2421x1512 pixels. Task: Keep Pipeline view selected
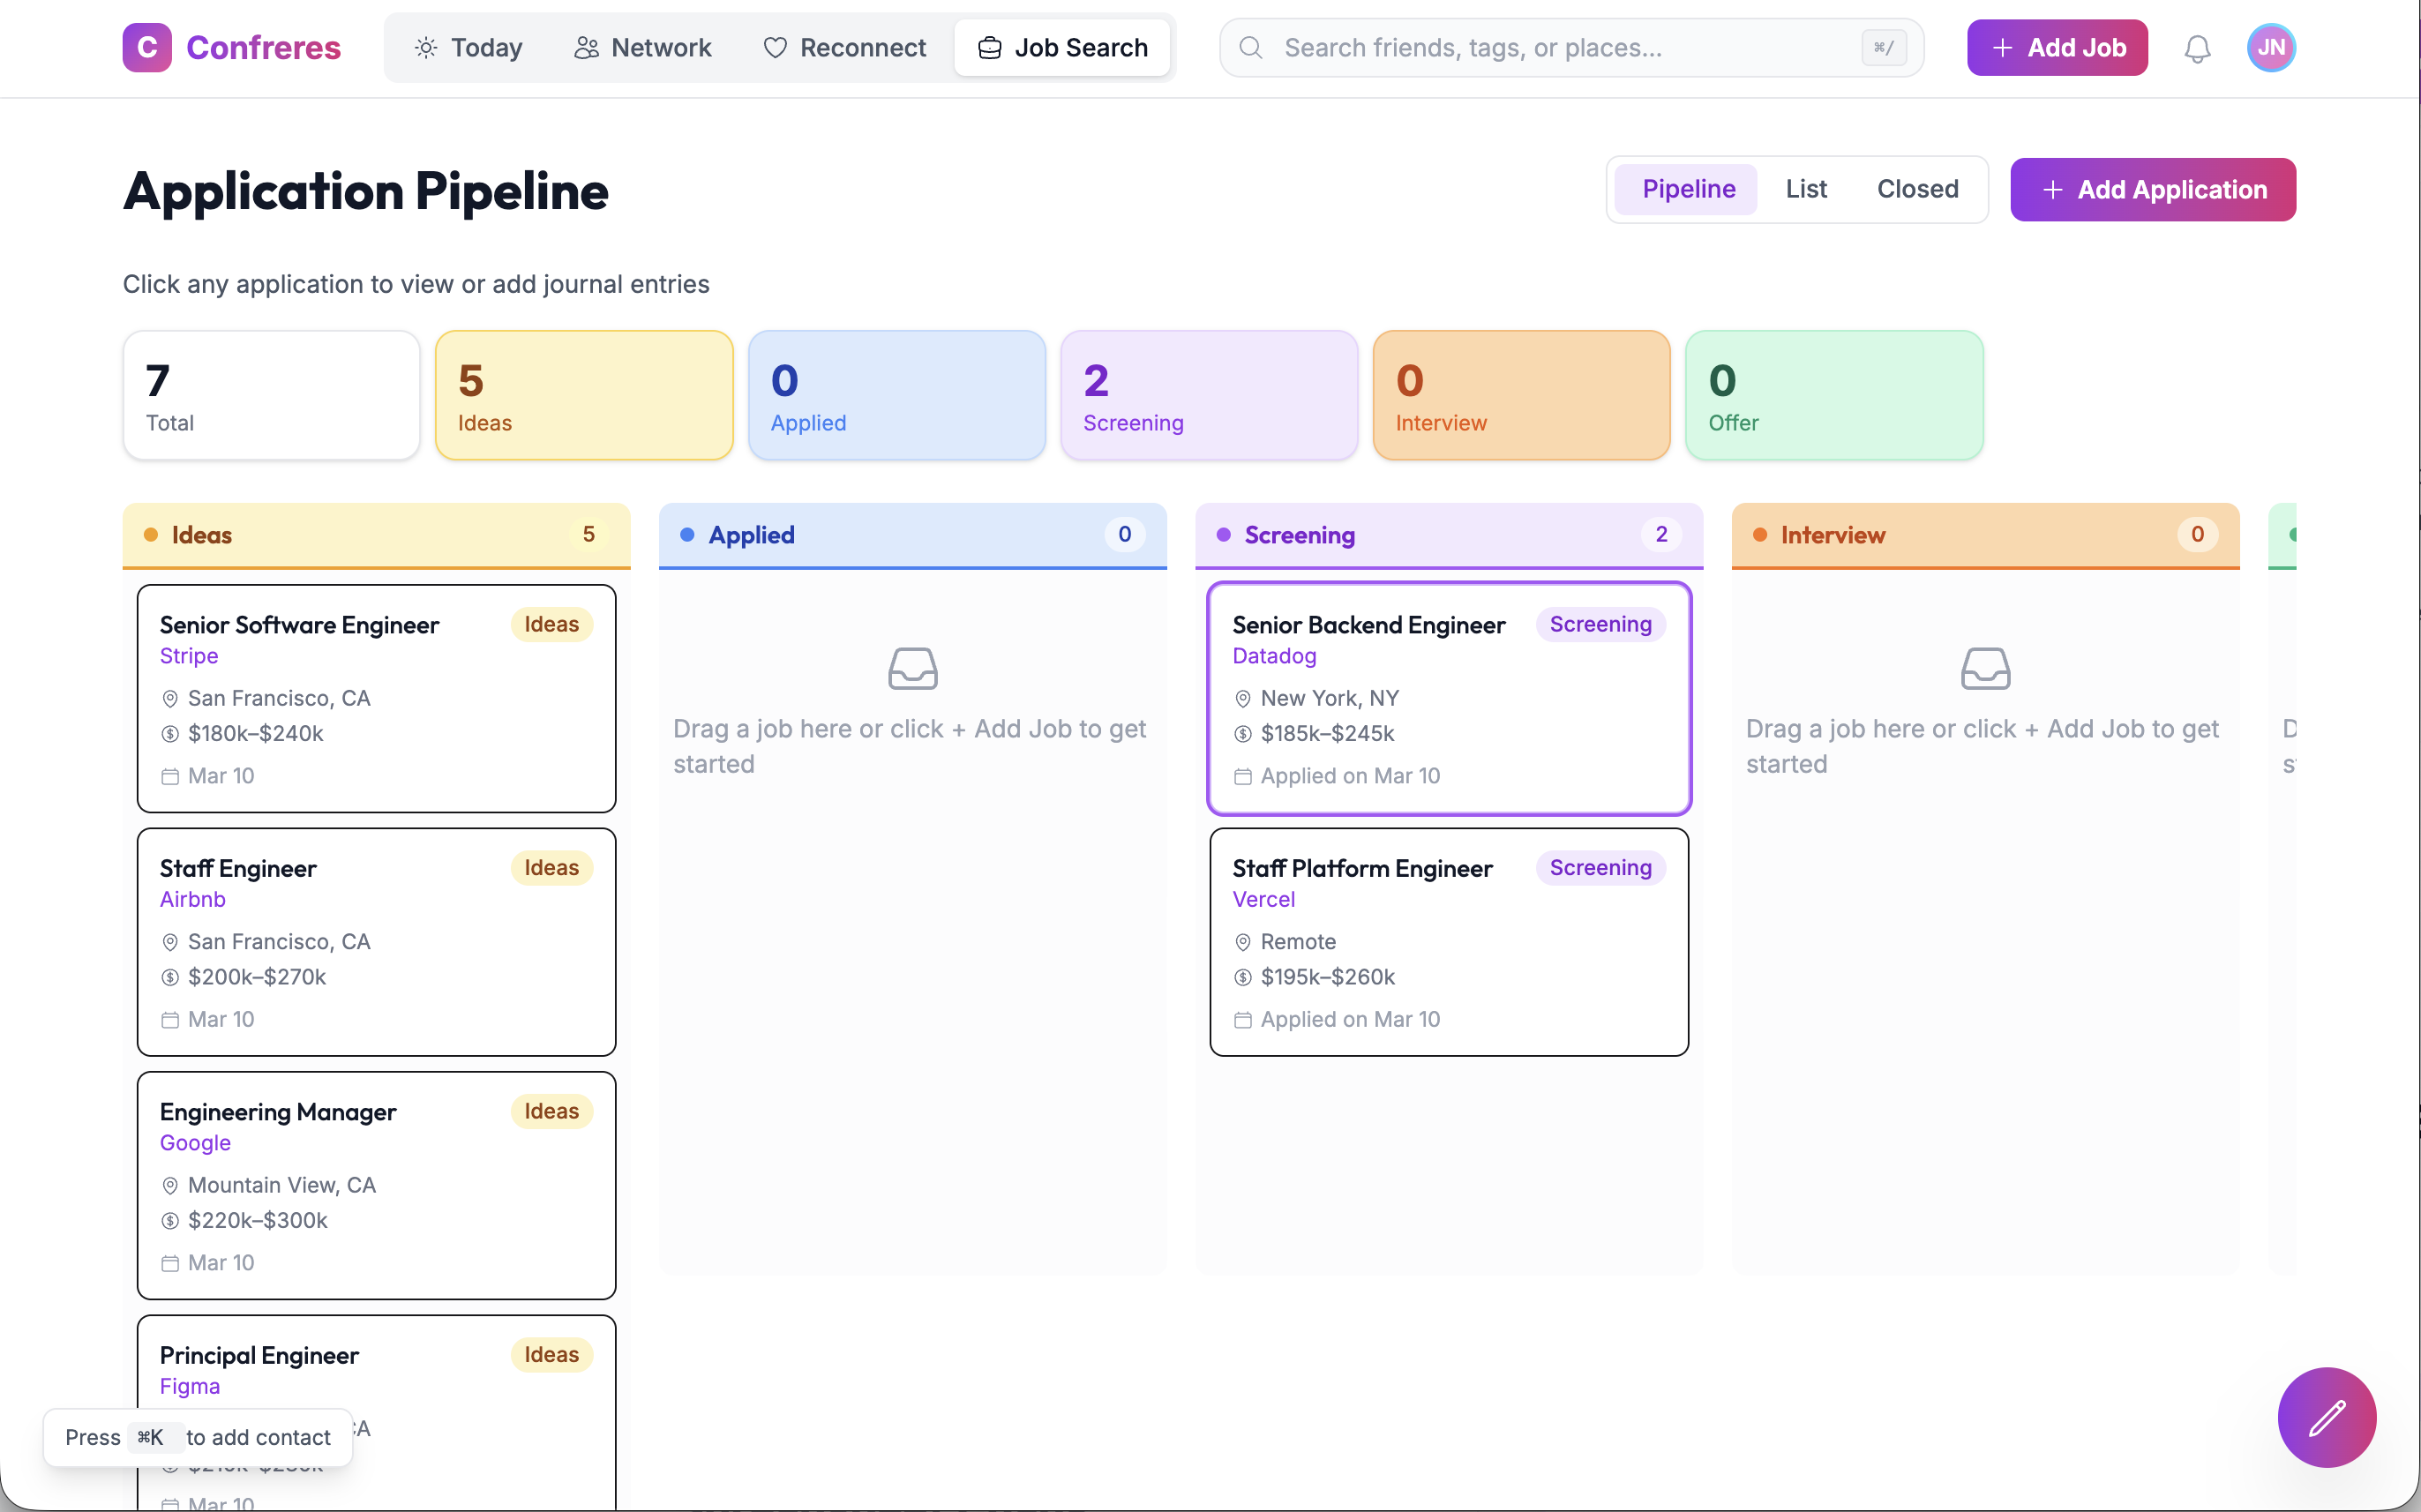[x=1688, y=188]
